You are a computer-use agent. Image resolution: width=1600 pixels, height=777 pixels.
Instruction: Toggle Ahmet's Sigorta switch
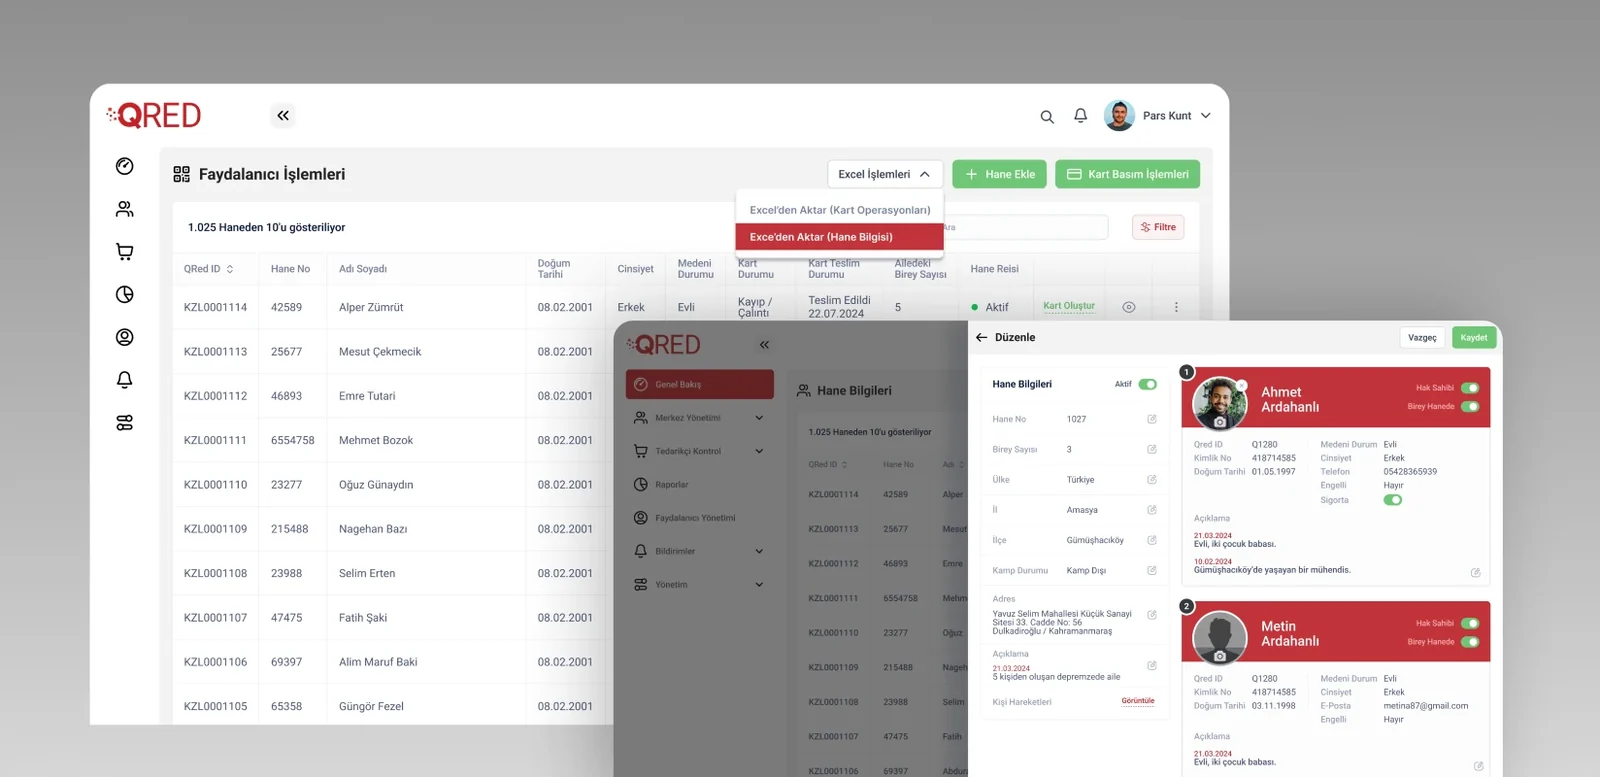pyautogui.click(x=1393, y=500)
